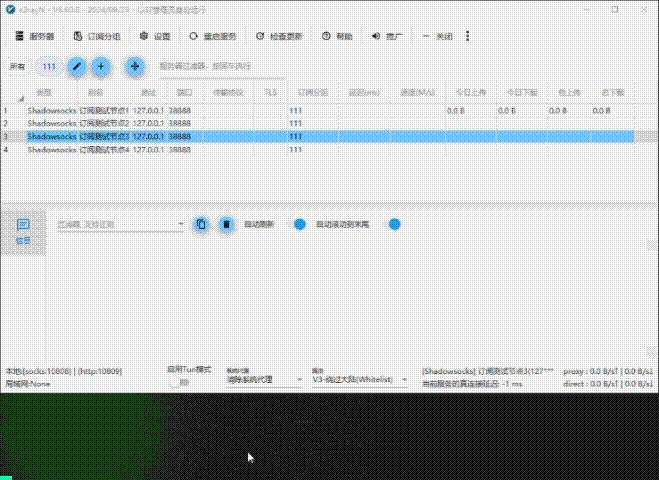
Task: Click the settings gear icon
Action: click(x=144, y=36)
